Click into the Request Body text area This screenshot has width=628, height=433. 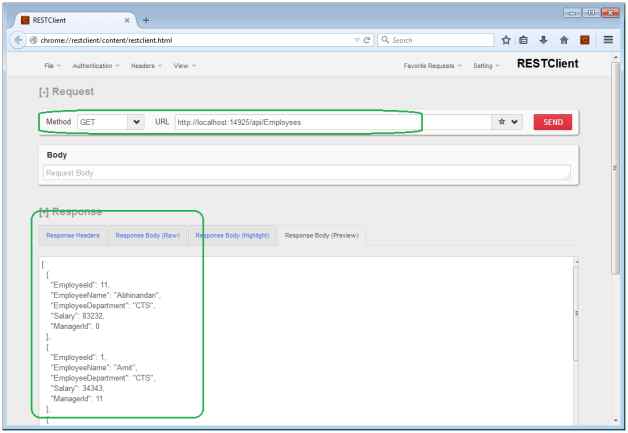pos(306,173)
